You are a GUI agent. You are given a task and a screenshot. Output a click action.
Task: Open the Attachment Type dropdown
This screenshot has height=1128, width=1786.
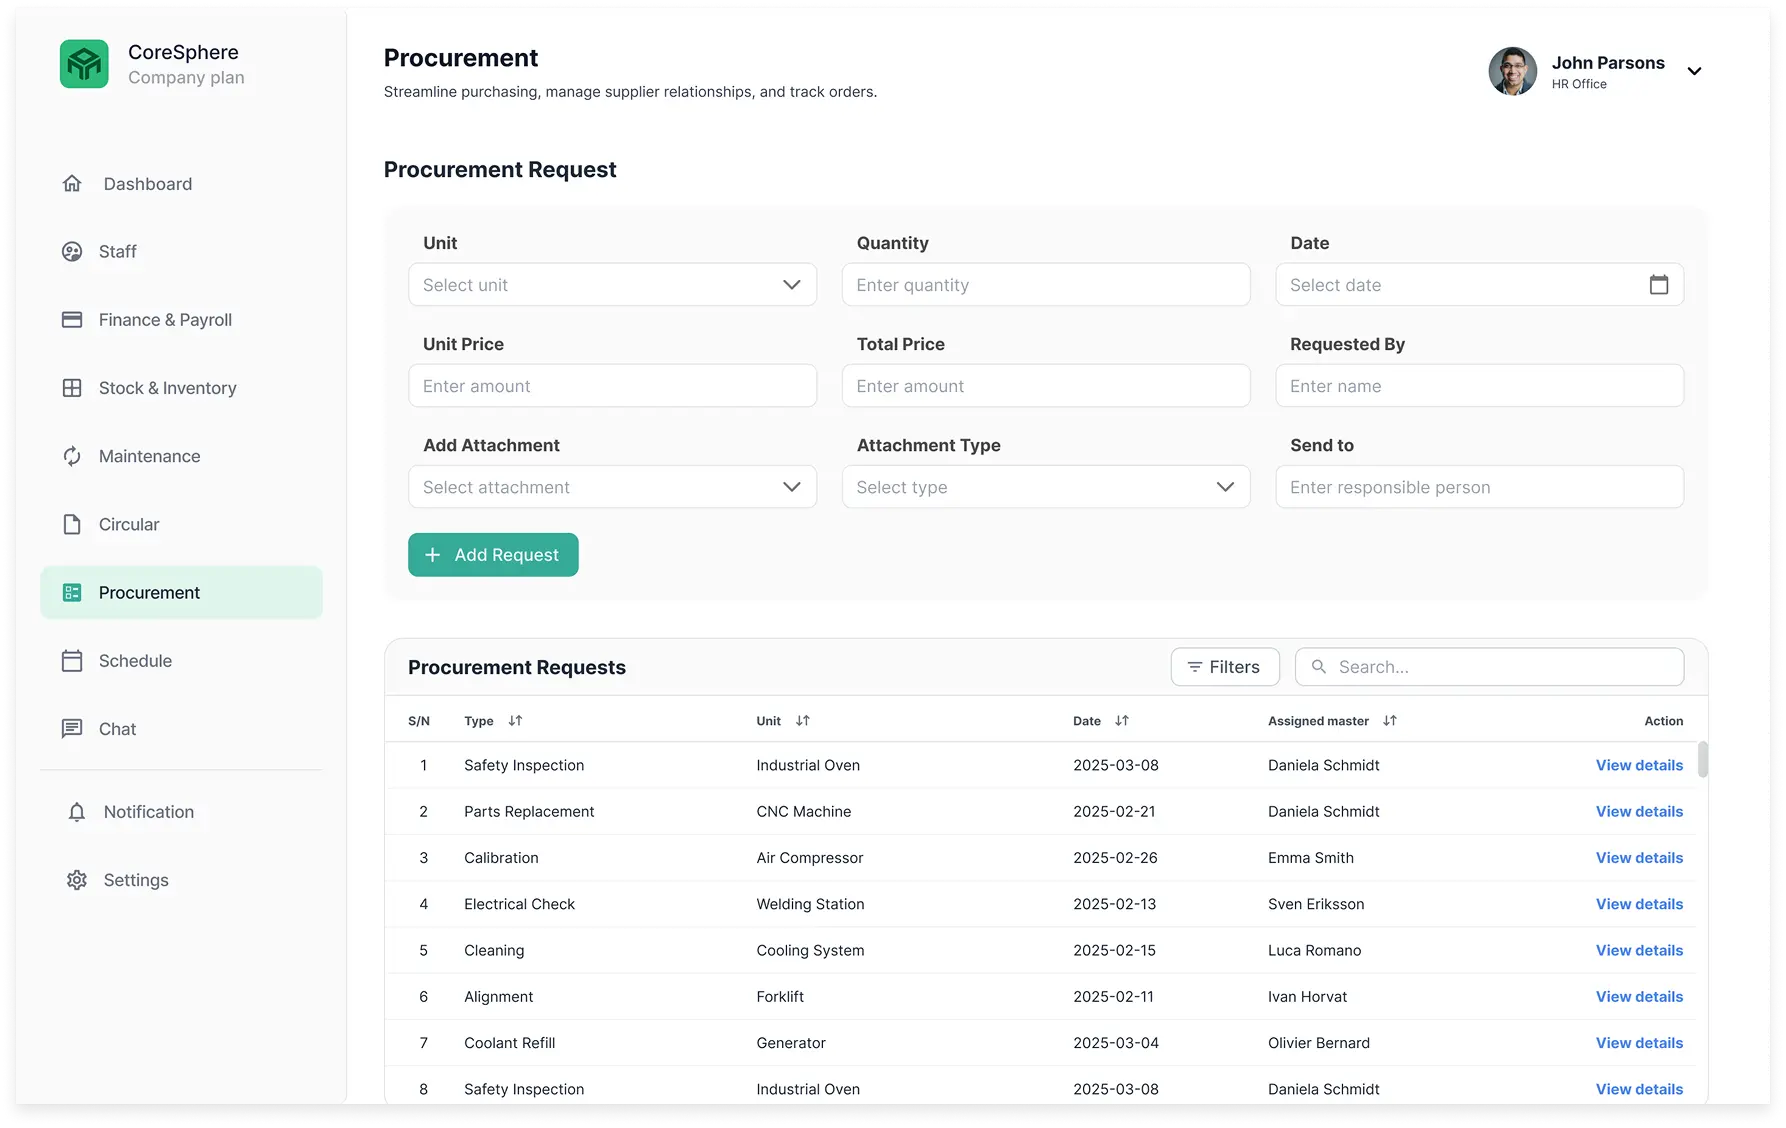click(x=1045, y=487)
